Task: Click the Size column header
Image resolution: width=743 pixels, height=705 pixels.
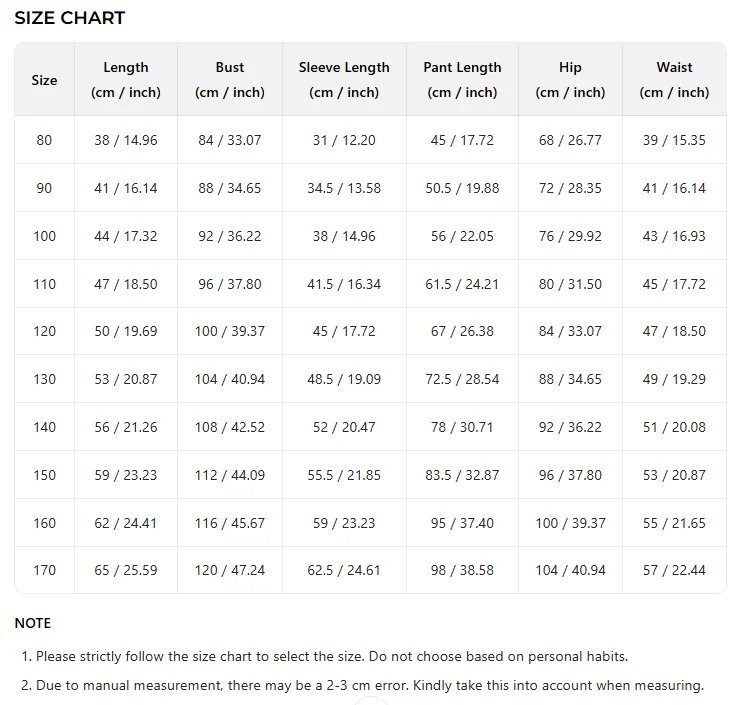Action: coord(45,80)
